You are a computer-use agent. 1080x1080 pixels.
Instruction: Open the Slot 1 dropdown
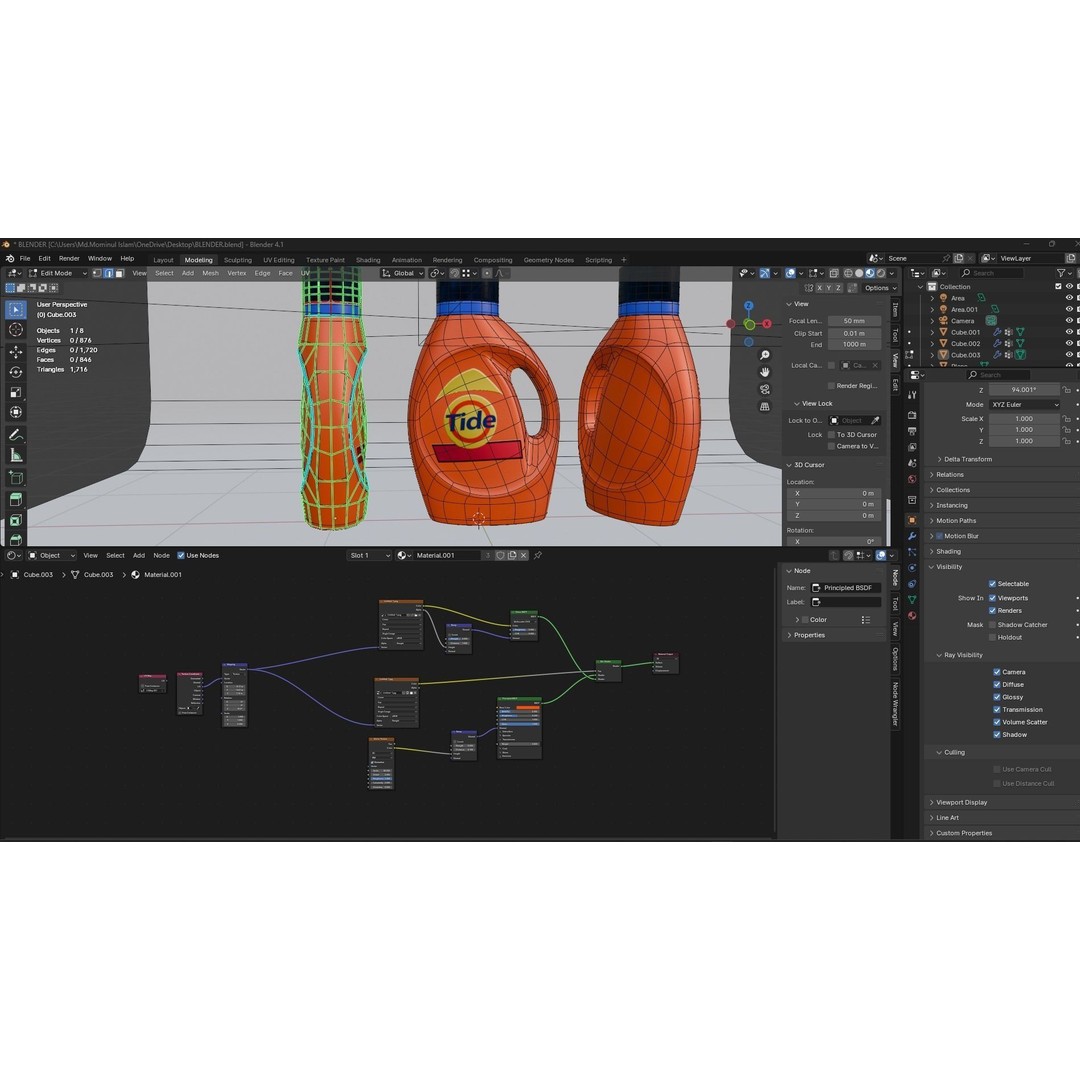pyautogui.click(x=369, y=556)
